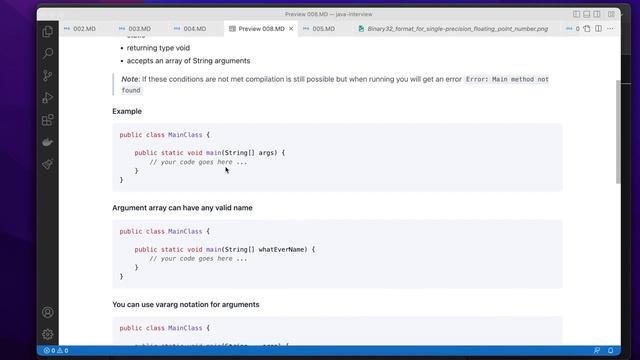The image size is (640, 360).
Task: Open notifications bell in status bar
Action: (x=610, y=351)
